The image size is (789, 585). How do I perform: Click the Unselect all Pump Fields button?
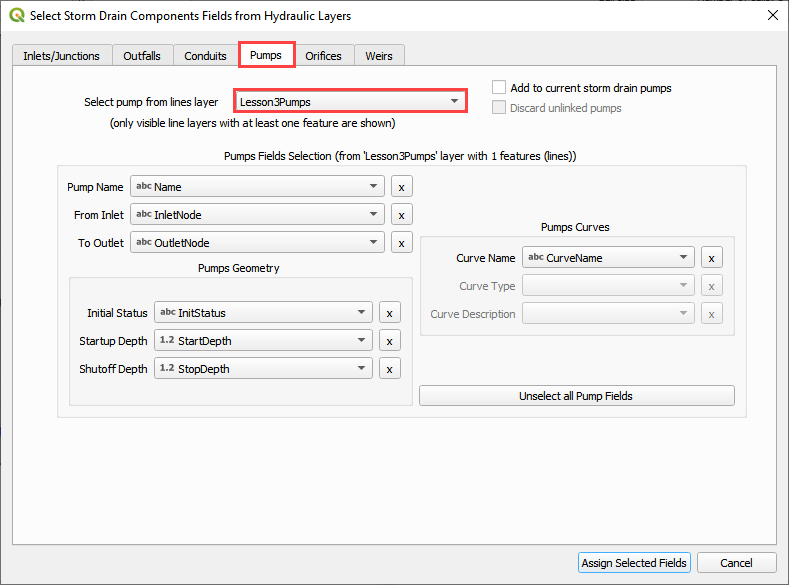click(576, 396)
